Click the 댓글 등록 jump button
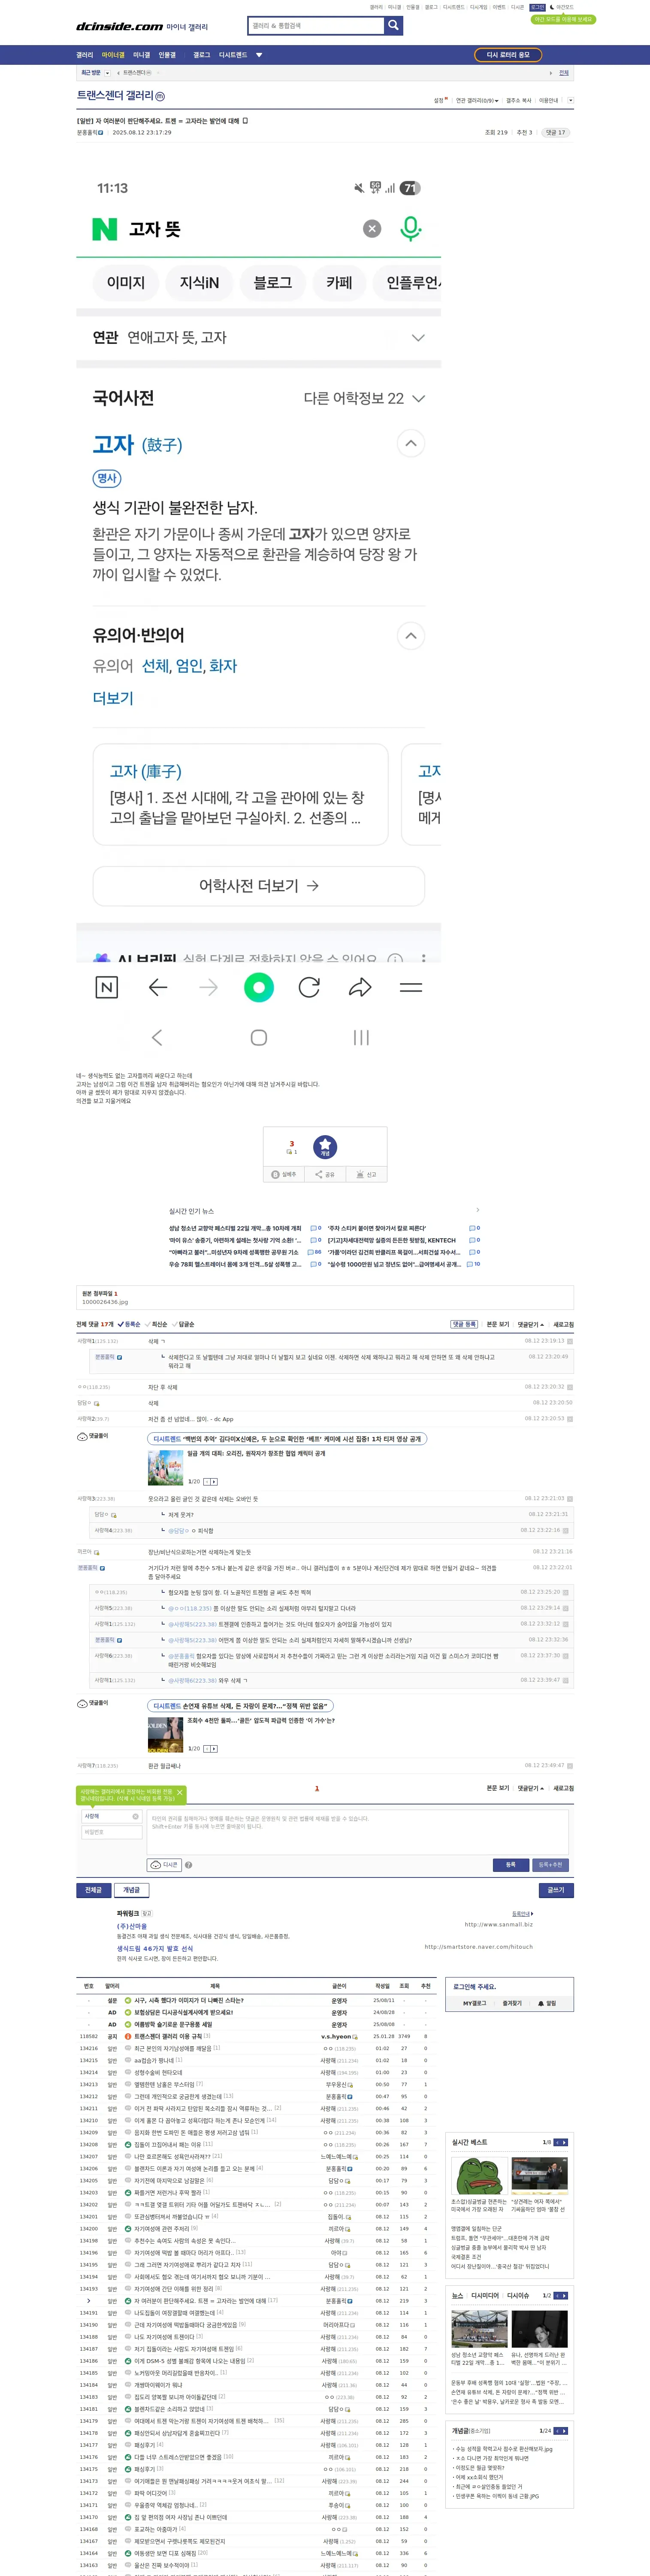650x2576 pixels. point(464,1325)
